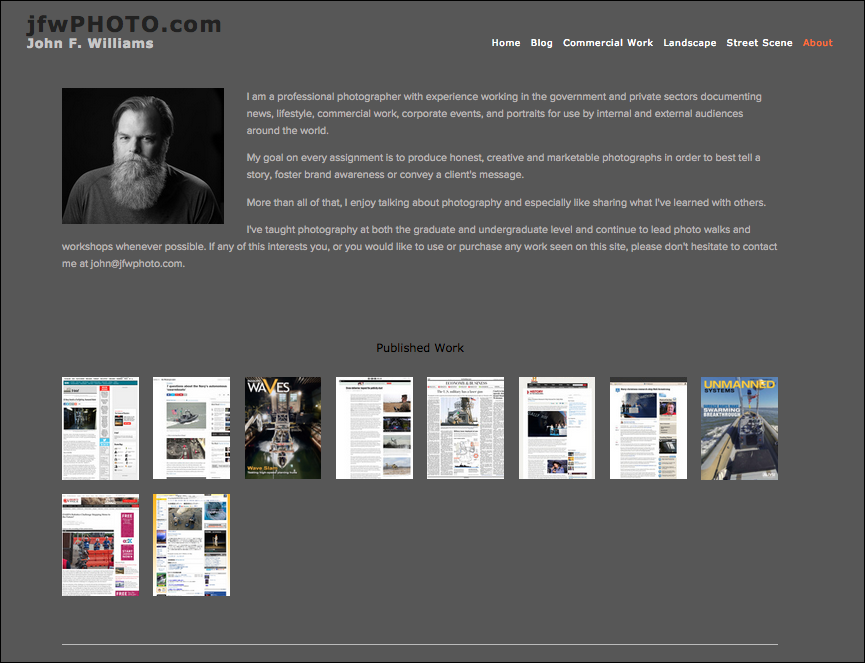
Task: Open the Home menu item
Action: pos(506,42)
